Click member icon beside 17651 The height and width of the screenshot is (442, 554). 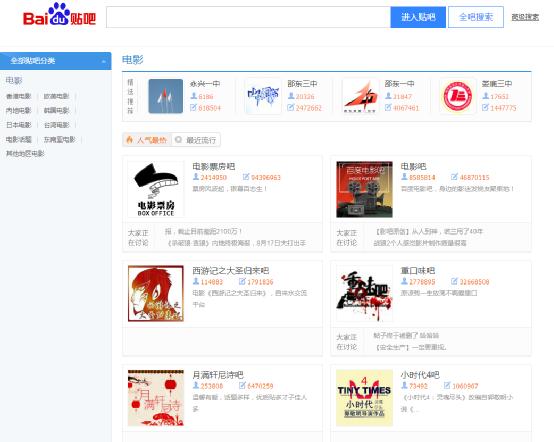pyautogui.click(x=486, y=96)
